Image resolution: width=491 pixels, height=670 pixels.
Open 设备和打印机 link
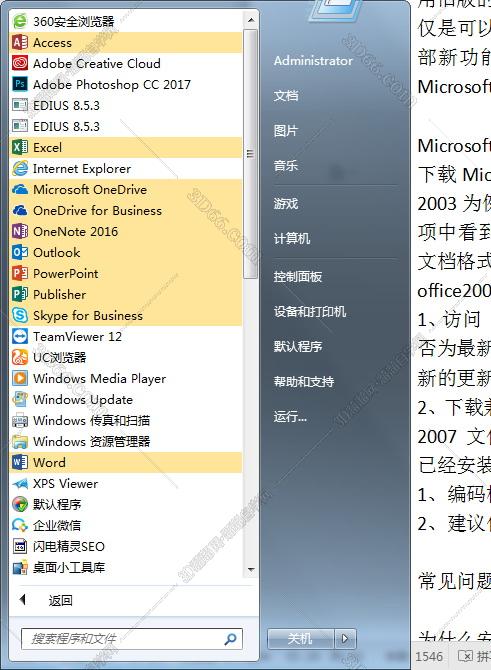pyautogui.click(x=310, y=311)
